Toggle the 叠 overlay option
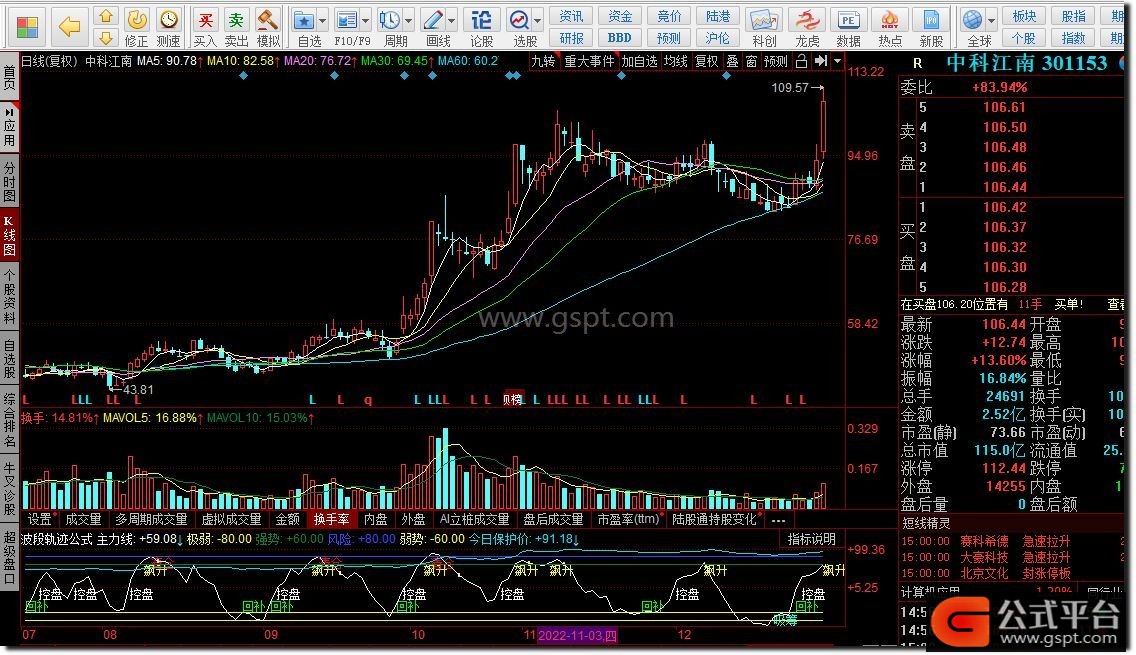Image resolution: width=1136 pixels, height=655 pixels. coord(732,62)
